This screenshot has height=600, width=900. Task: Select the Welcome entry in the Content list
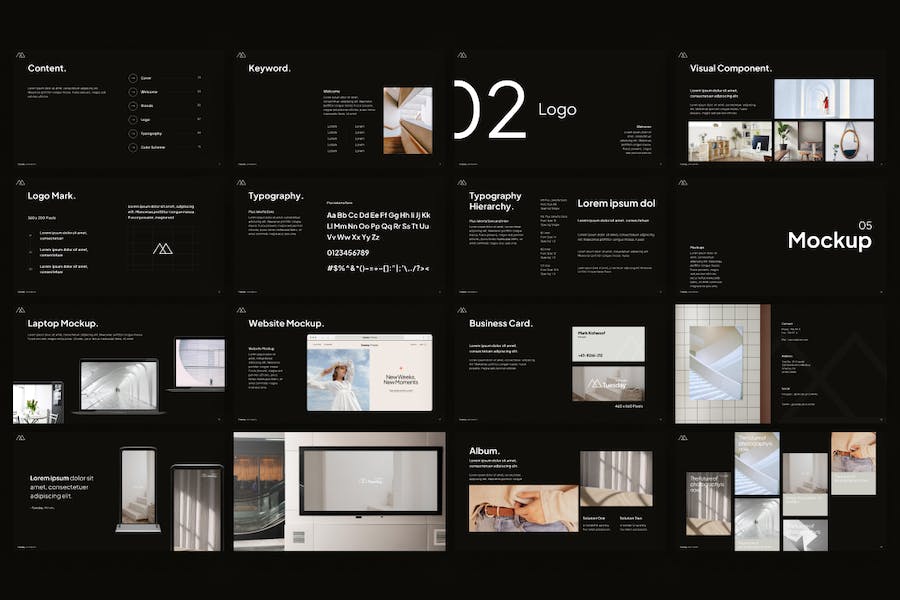coord(165,92)
